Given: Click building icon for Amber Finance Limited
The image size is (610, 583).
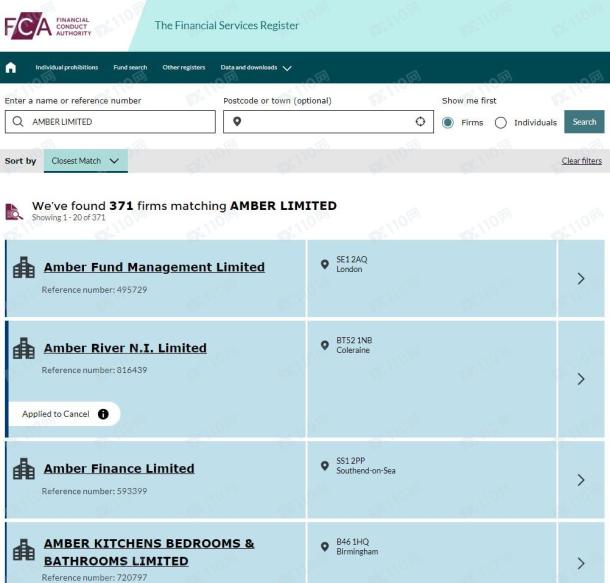Looking at the screenshot, I should [24, 469].
